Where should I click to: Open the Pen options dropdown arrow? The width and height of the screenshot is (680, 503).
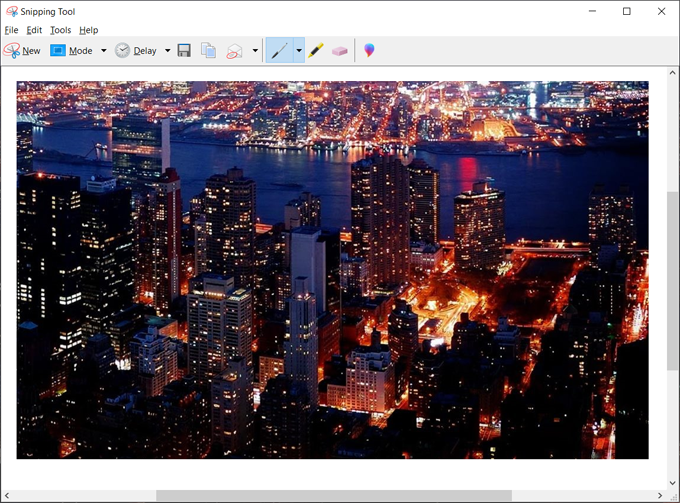point(298,51)
